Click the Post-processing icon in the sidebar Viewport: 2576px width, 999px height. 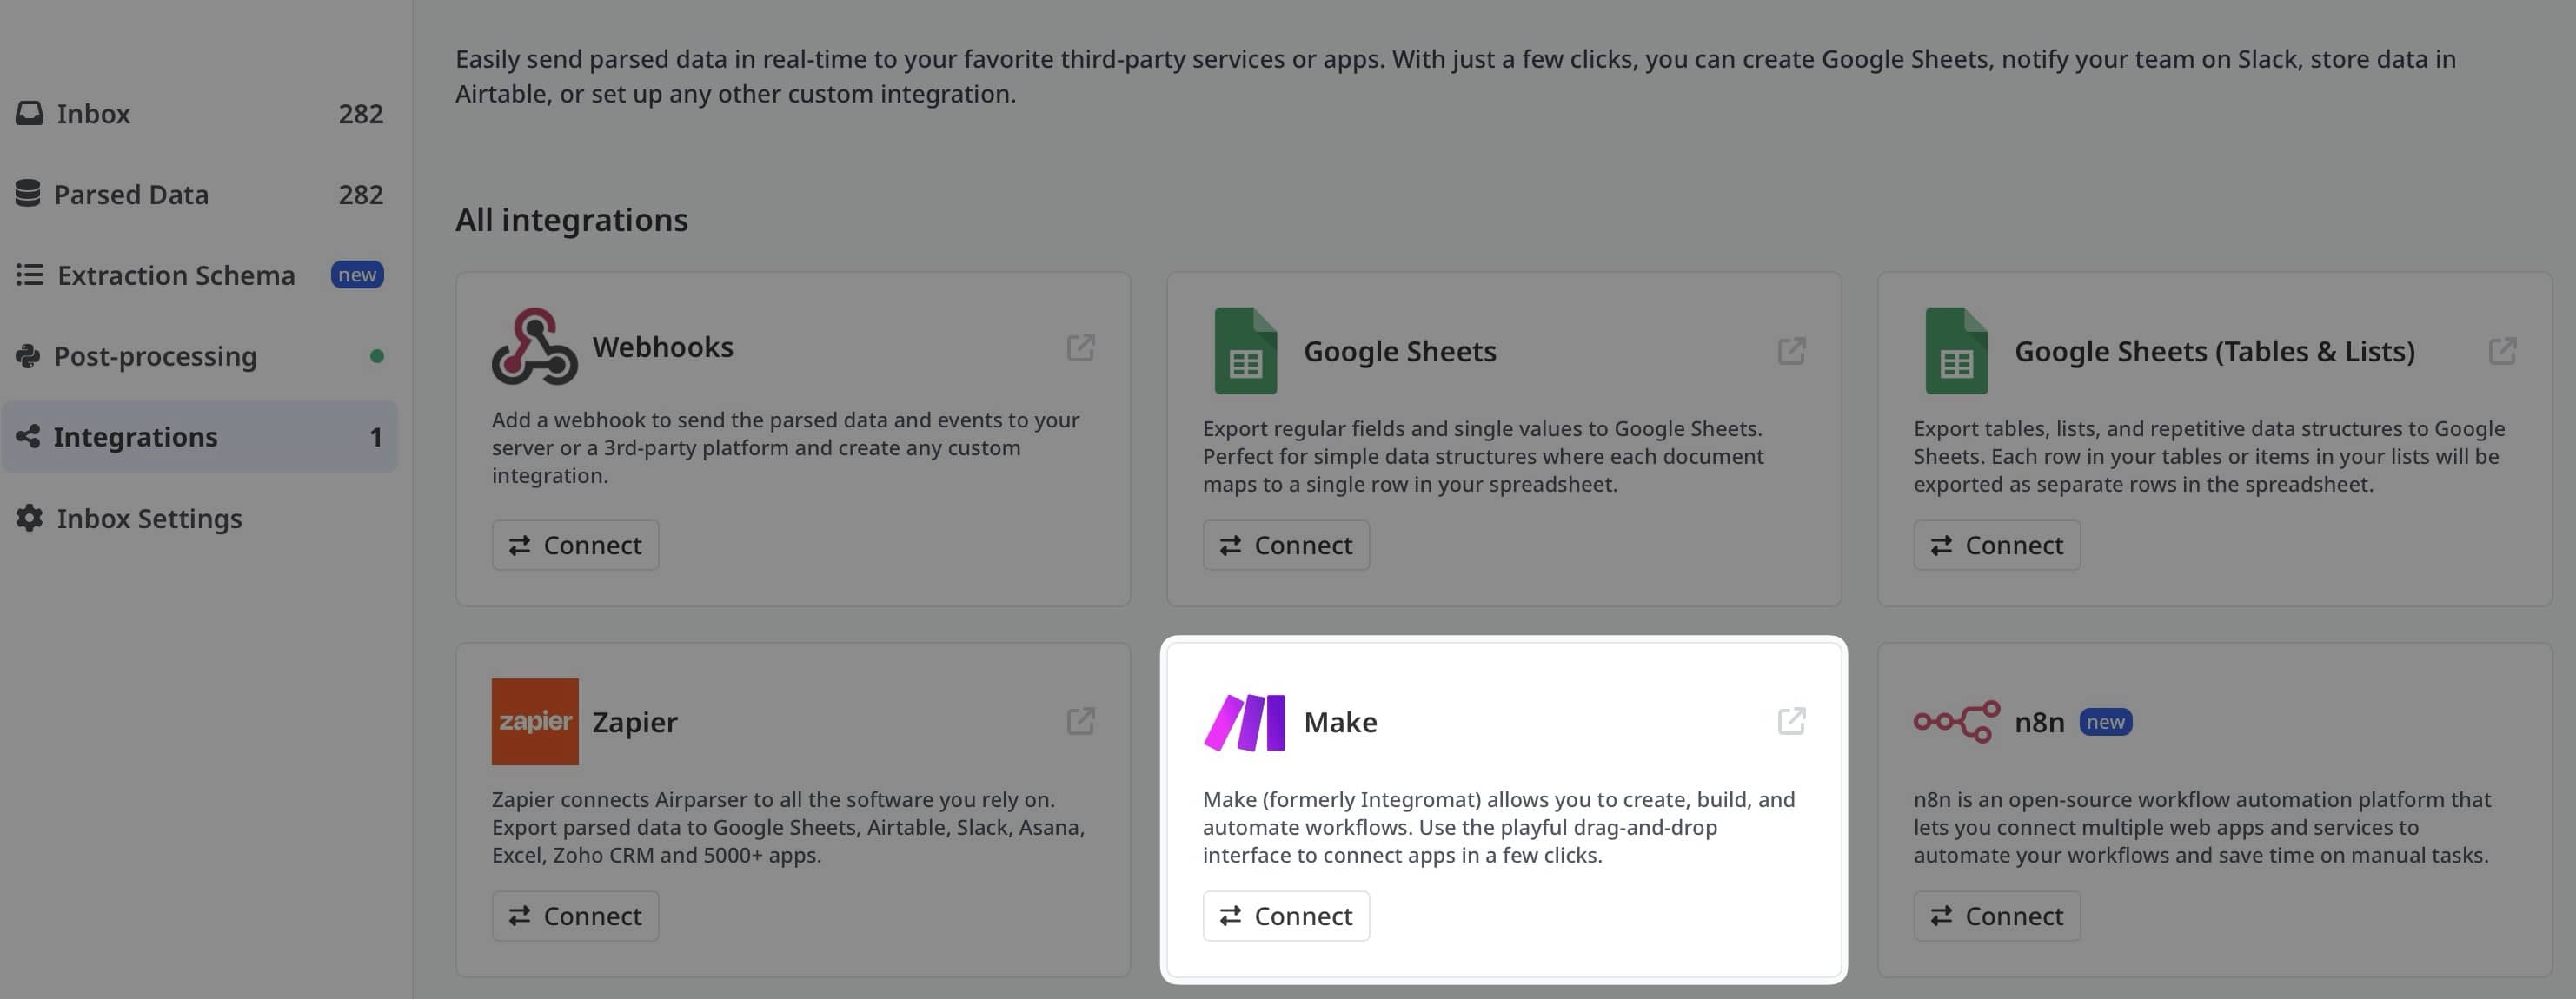click(28, 355)
